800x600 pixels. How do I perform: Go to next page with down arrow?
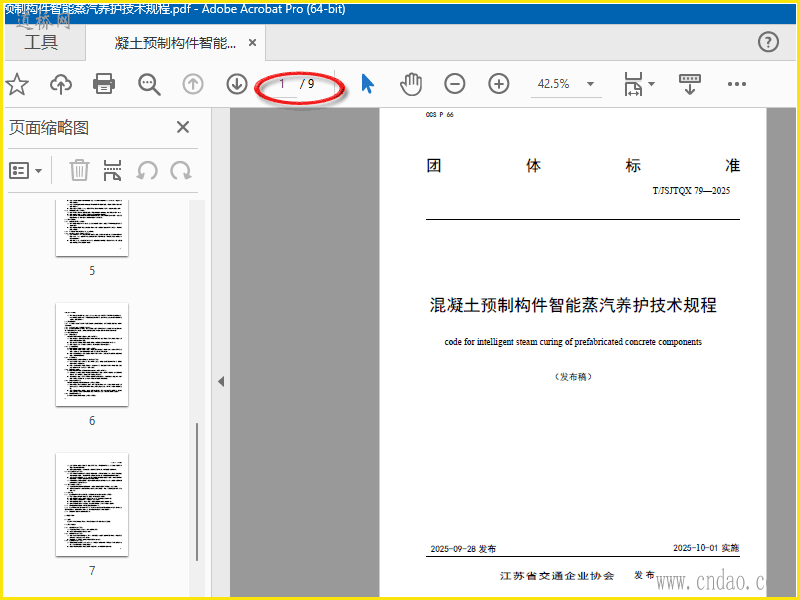[x=237, y=84]
